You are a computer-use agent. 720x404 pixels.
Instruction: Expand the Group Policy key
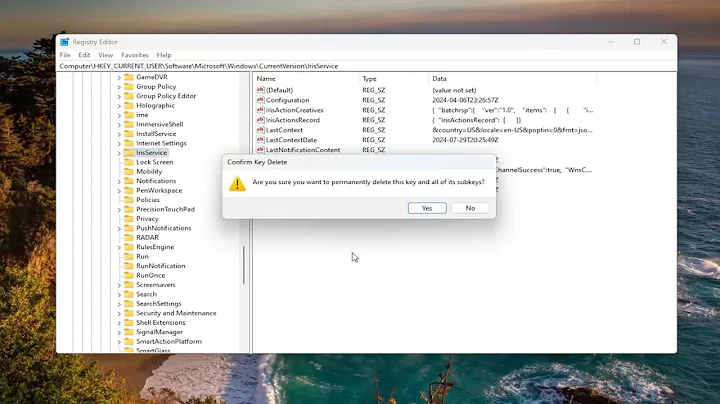pos(119,87)
